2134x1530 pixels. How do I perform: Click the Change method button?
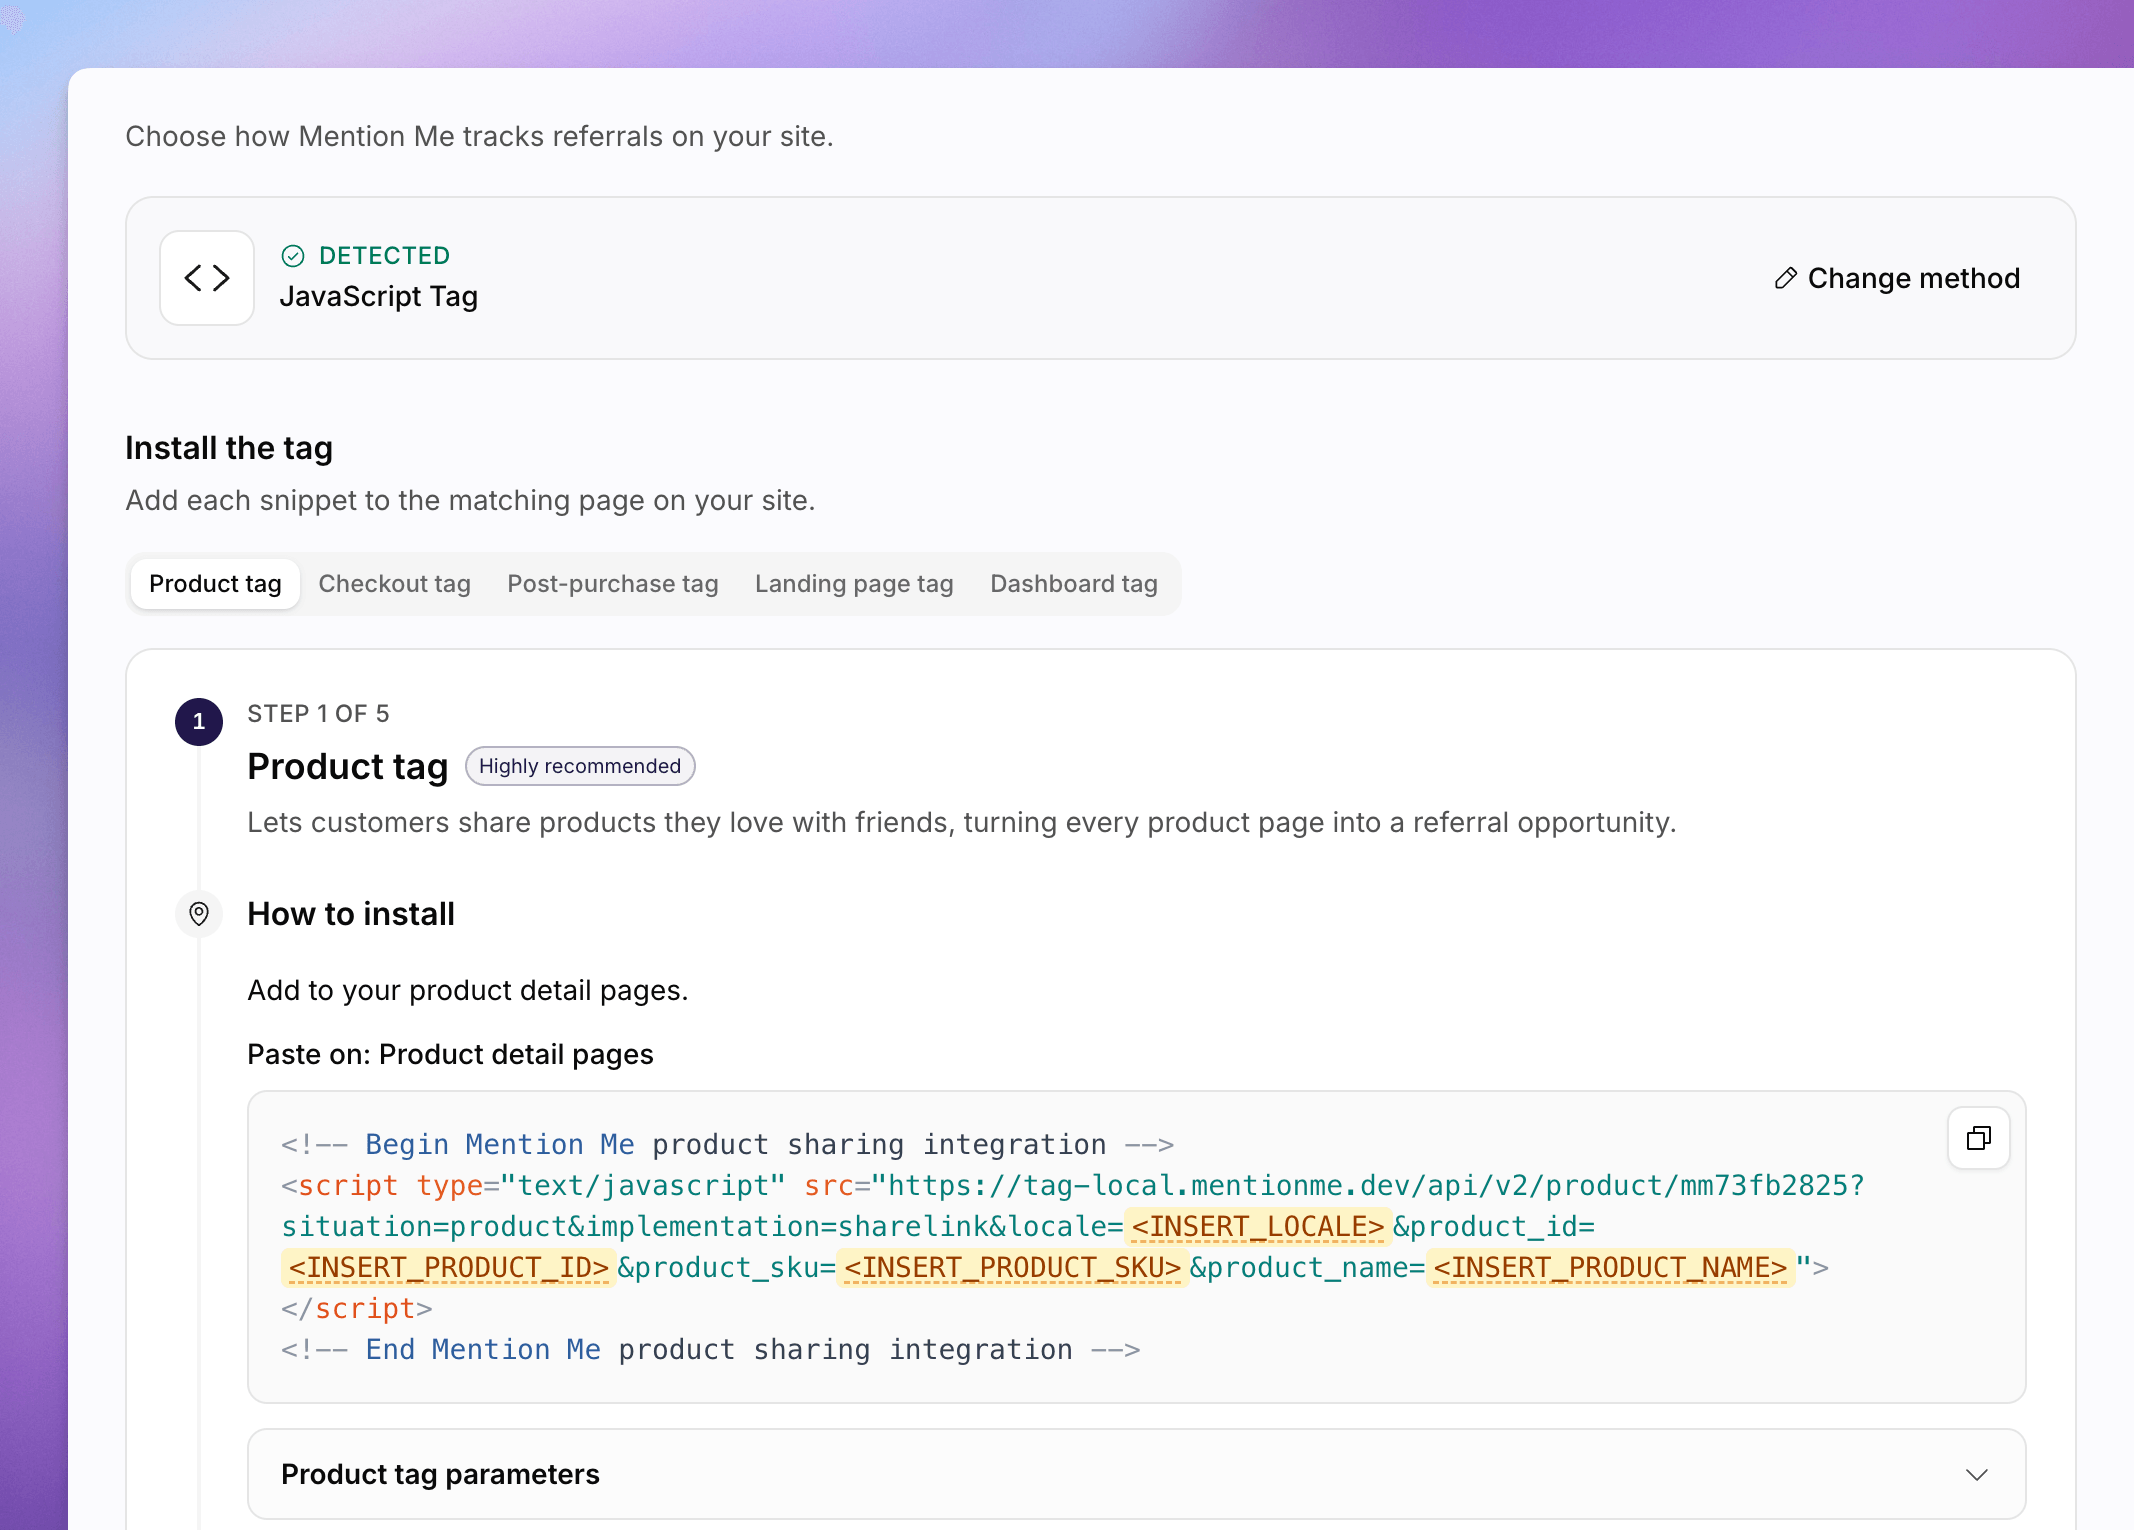pyautogui.click(x=1897, y=278)
